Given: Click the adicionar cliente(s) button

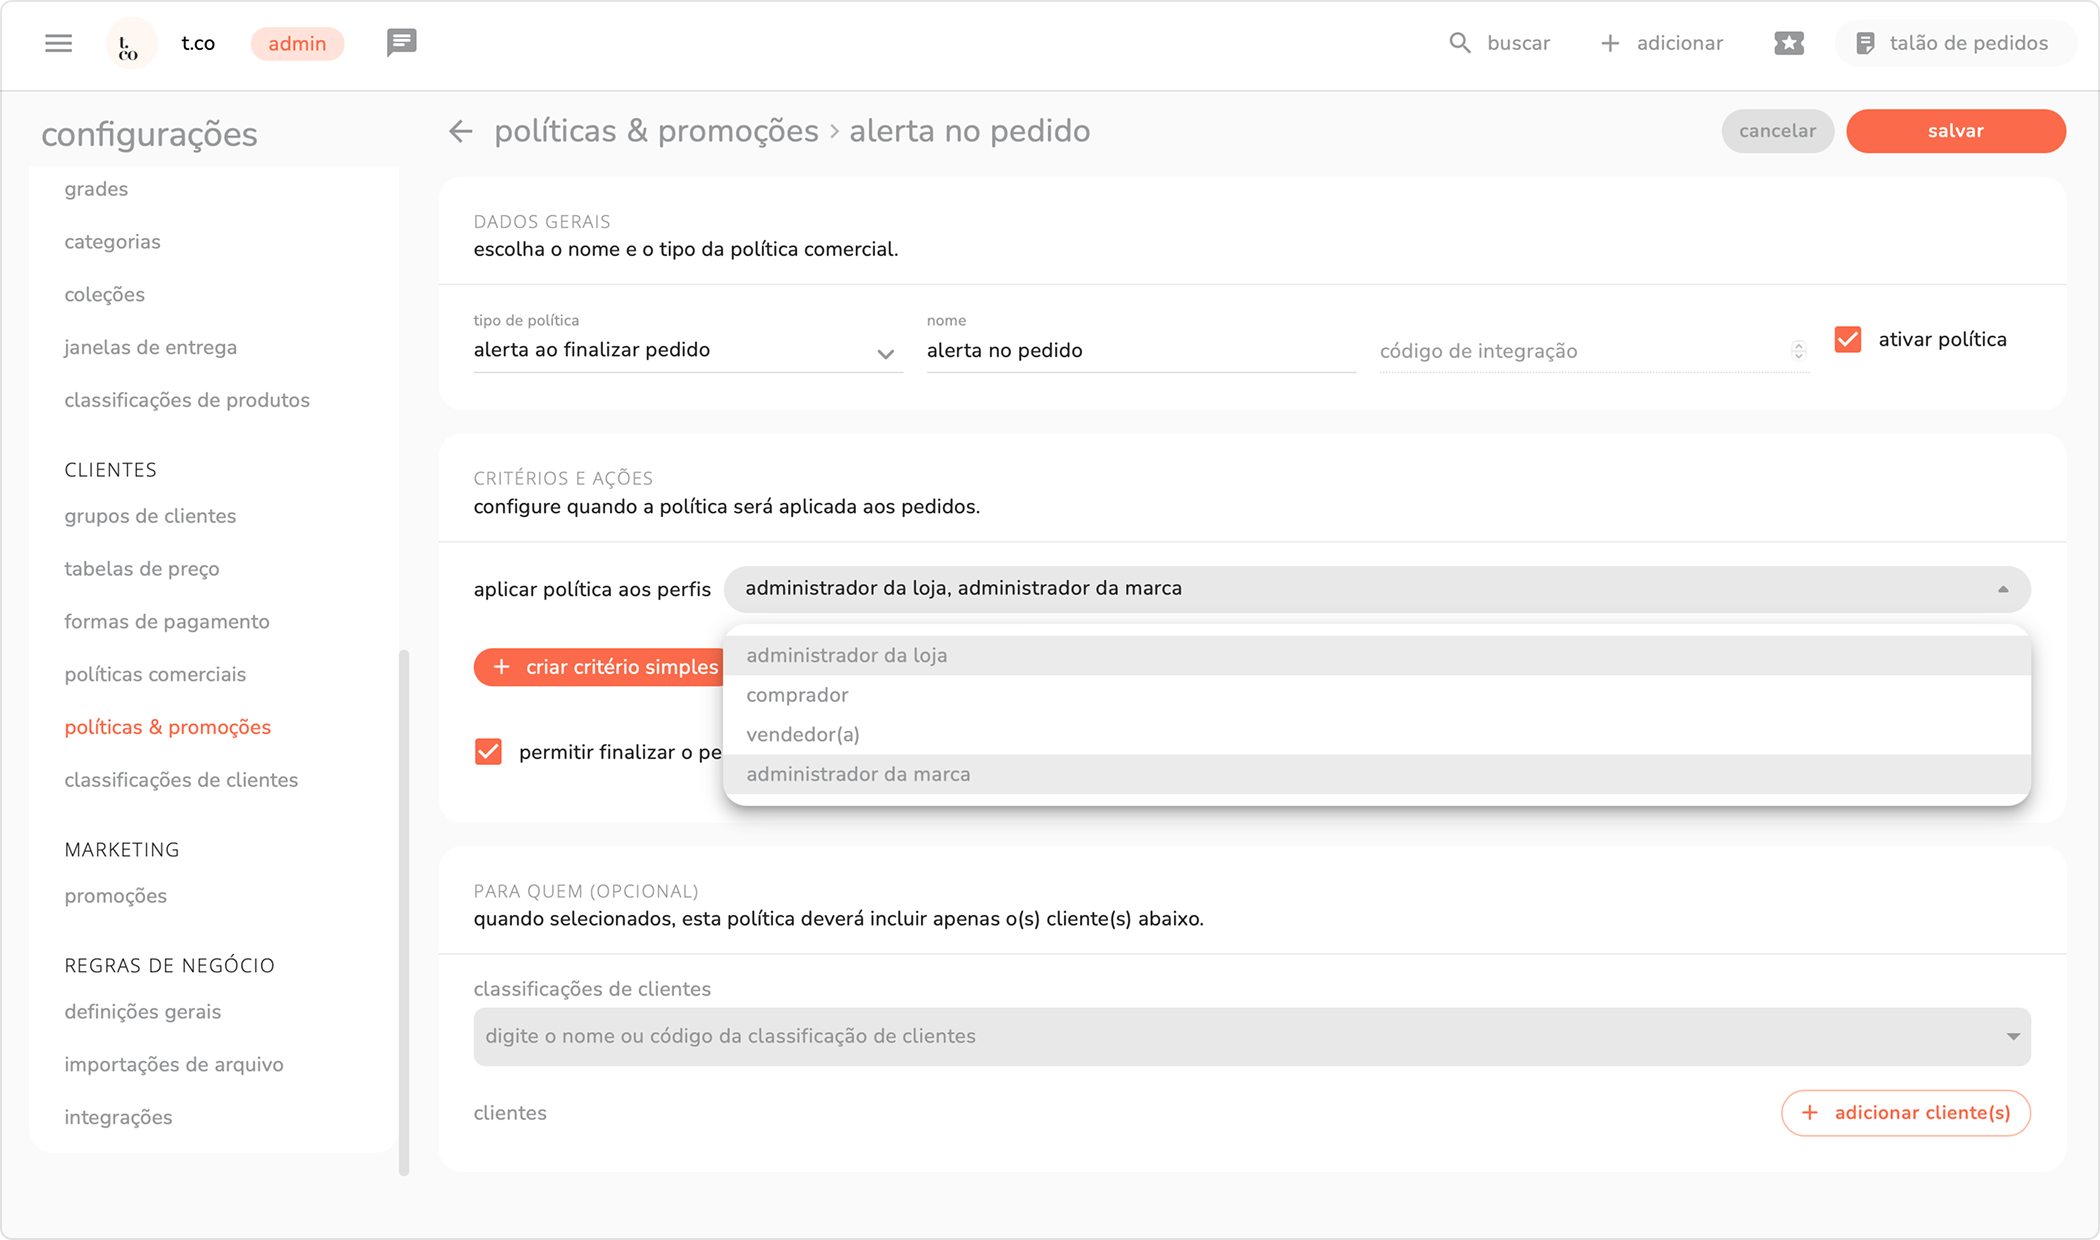Looking at the screenshot, I should [1905, 1113].
